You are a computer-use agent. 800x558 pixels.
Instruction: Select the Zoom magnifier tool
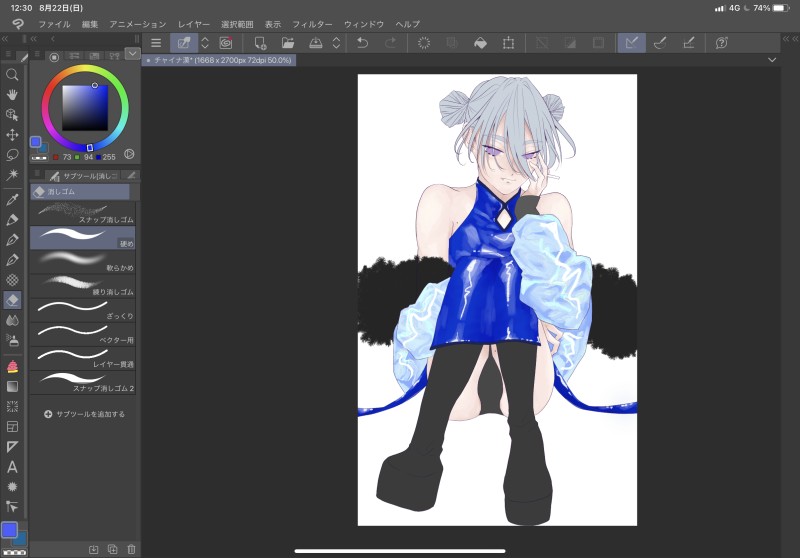click(x=12, y=74)
